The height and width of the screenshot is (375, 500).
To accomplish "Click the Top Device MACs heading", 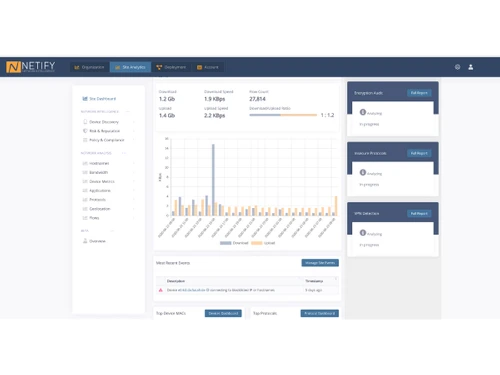I will pos(171,313).
